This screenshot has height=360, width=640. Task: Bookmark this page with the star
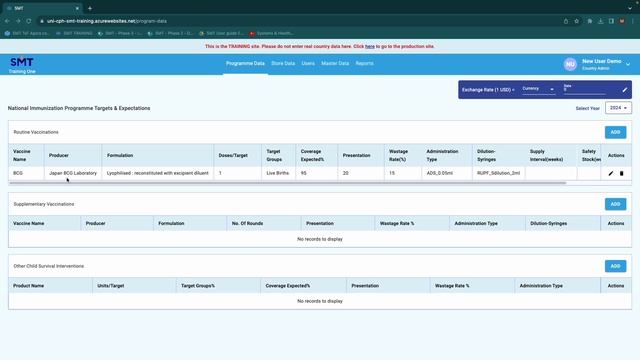576,21
